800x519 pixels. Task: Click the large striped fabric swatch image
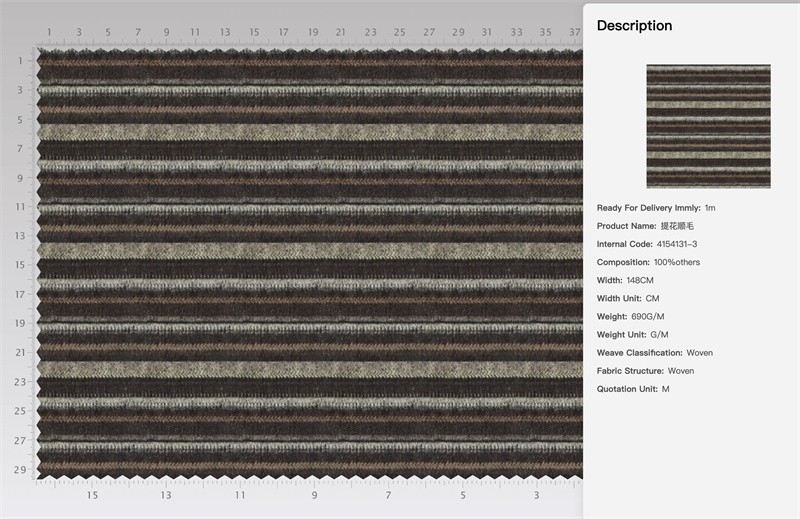pyautogui.click(x=309, y=264)
